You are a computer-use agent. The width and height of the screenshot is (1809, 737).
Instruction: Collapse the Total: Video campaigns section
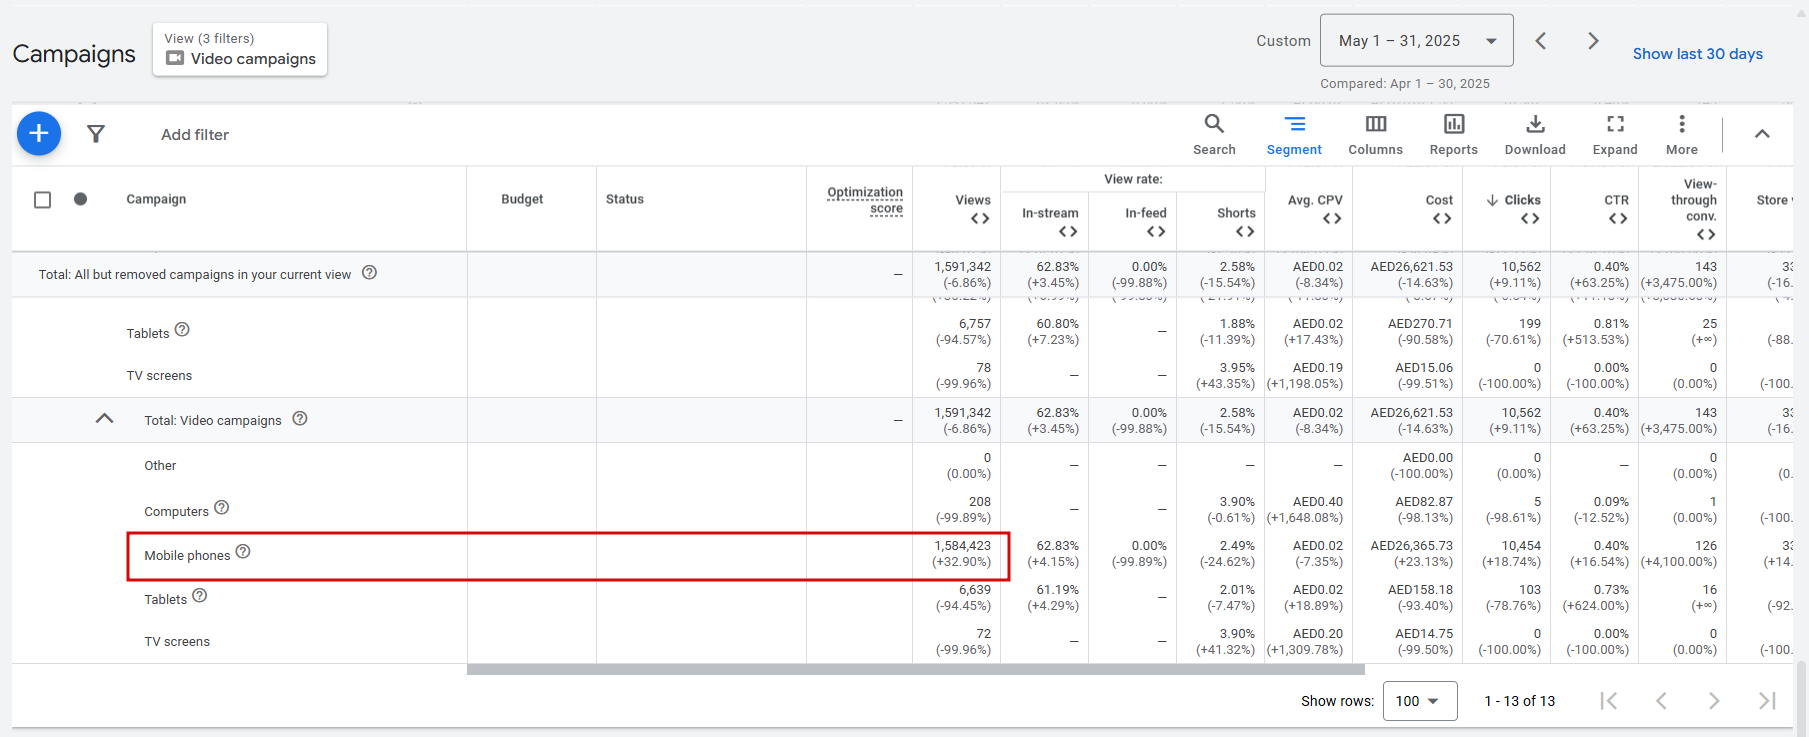pyautogui.click(x=104, y=419)
